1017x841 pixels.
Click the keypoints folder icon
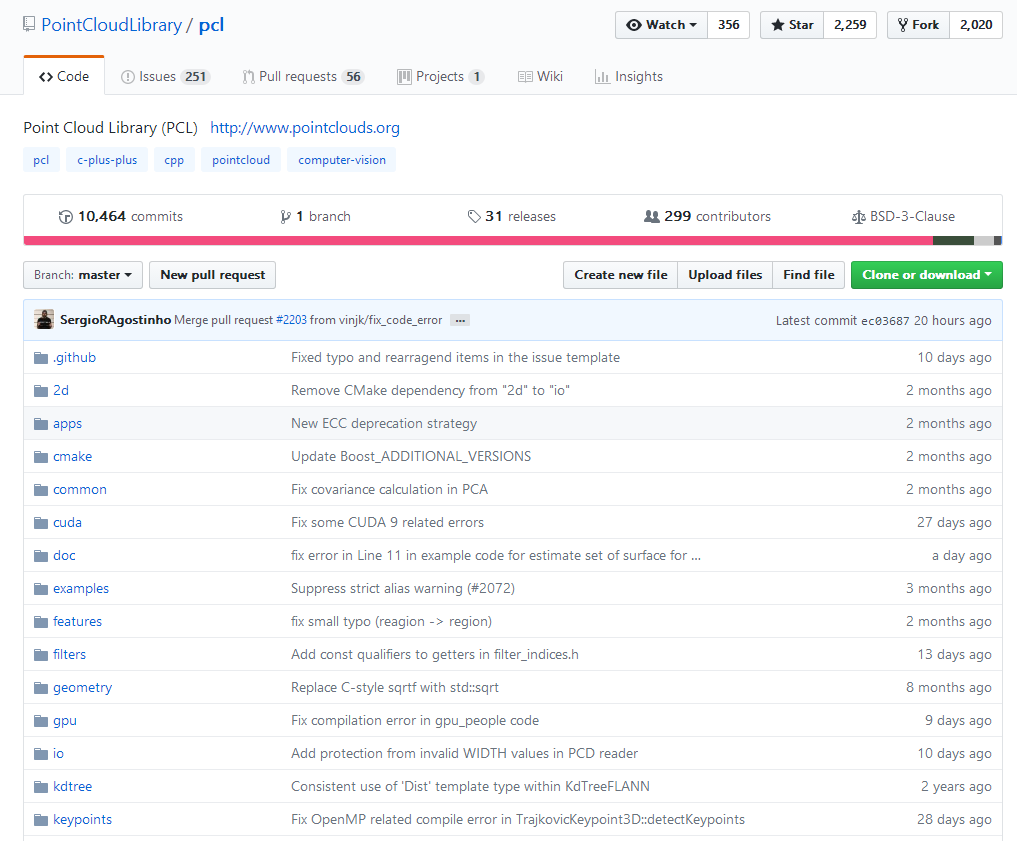41,821
